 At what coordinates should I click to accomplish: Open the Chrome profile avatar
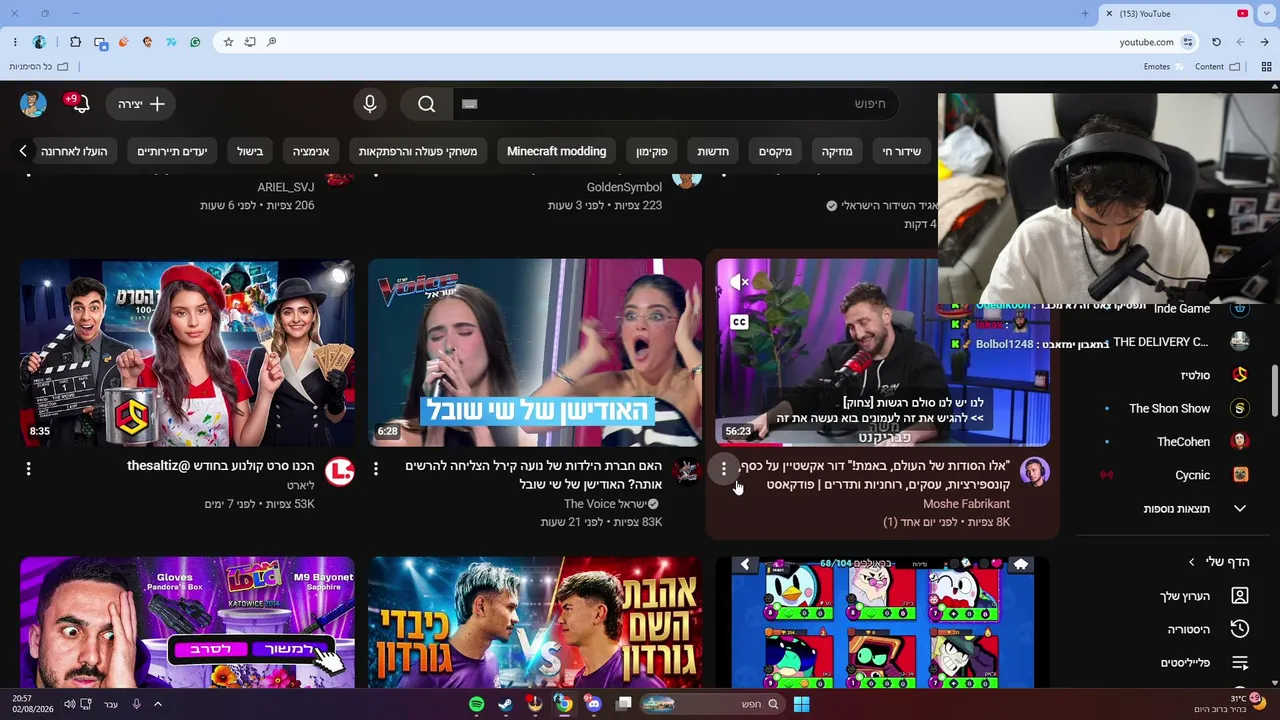(40, 42)
